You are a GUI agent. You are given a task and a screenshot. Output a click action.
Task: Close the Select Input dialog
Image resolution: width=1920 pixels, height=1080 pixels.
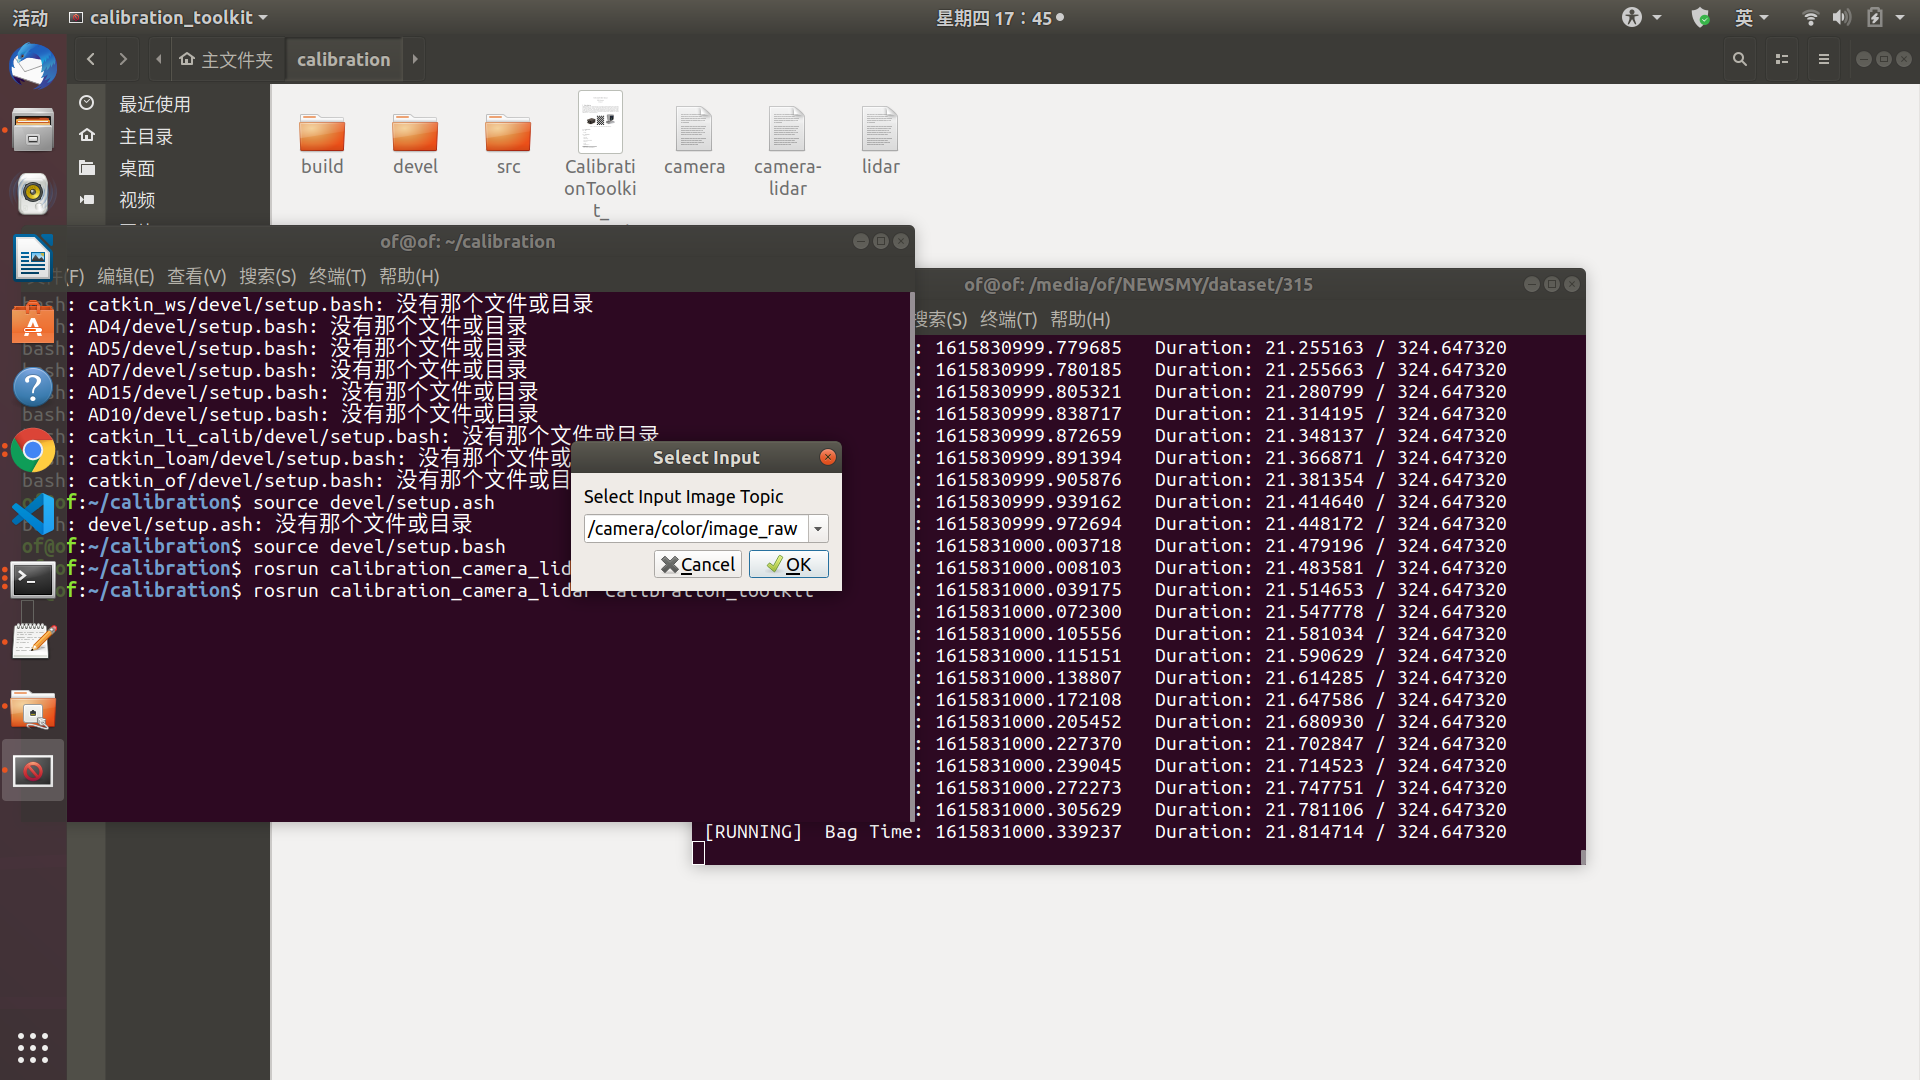(x=828, y=457)
